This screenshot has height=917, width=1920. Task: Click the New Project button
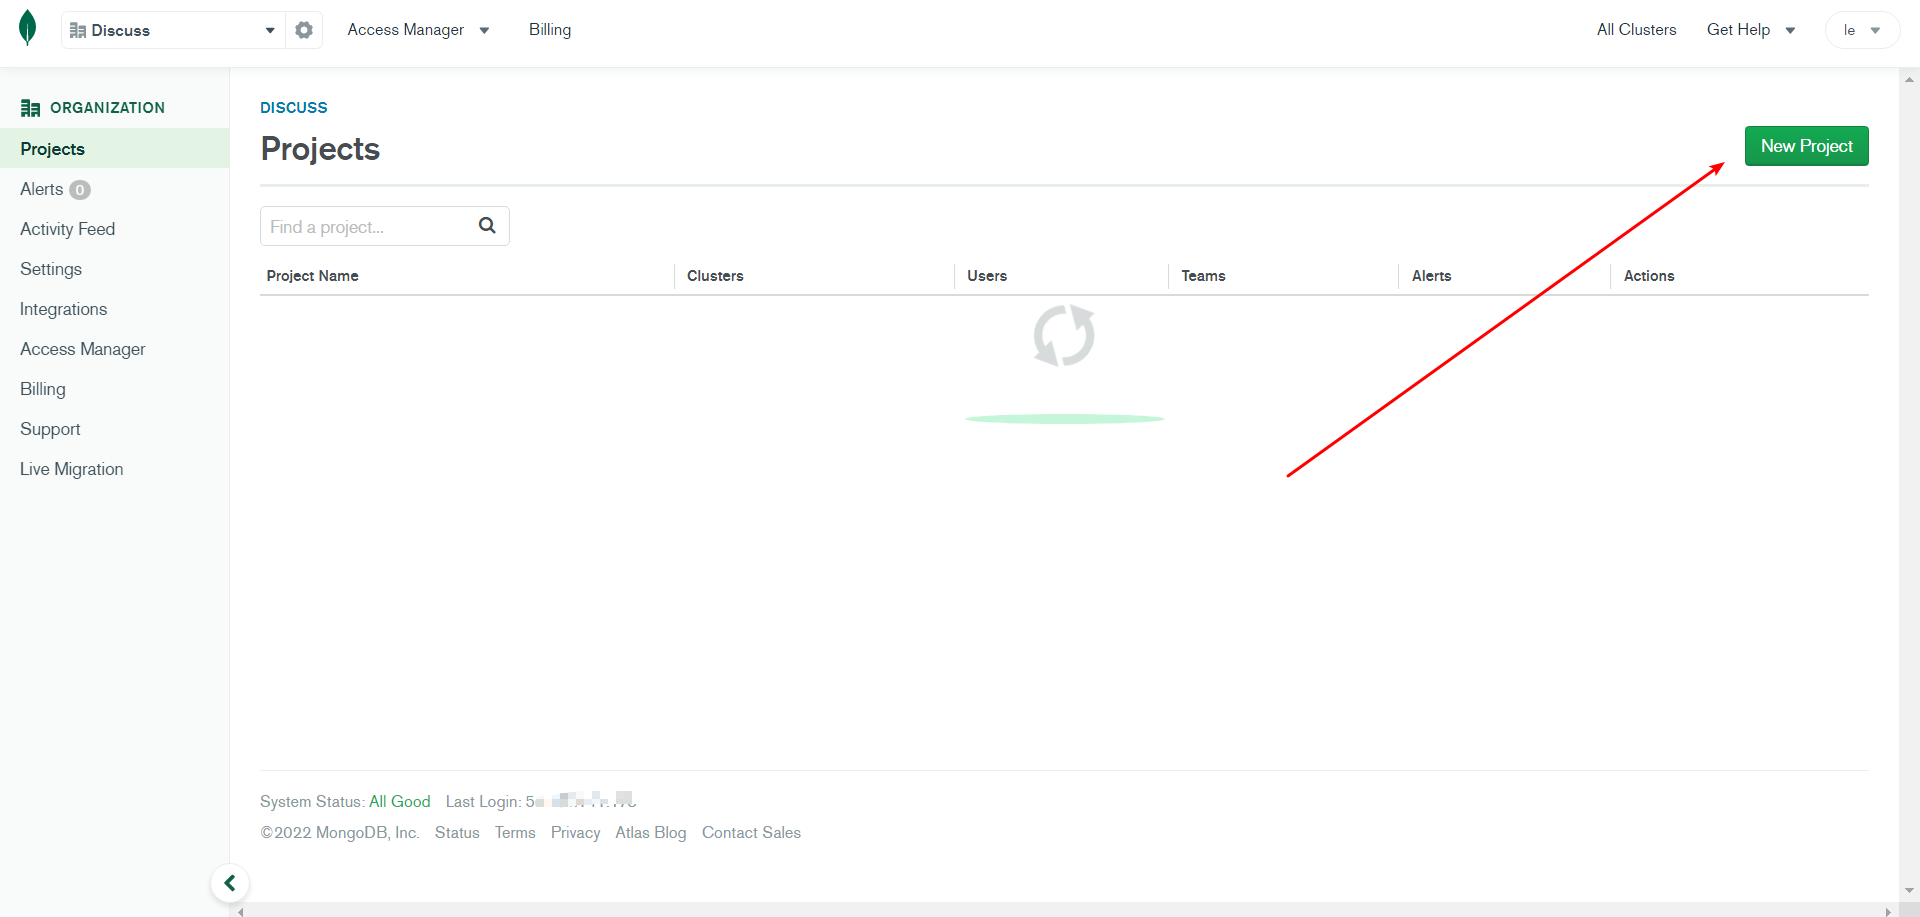(1806, 146)
